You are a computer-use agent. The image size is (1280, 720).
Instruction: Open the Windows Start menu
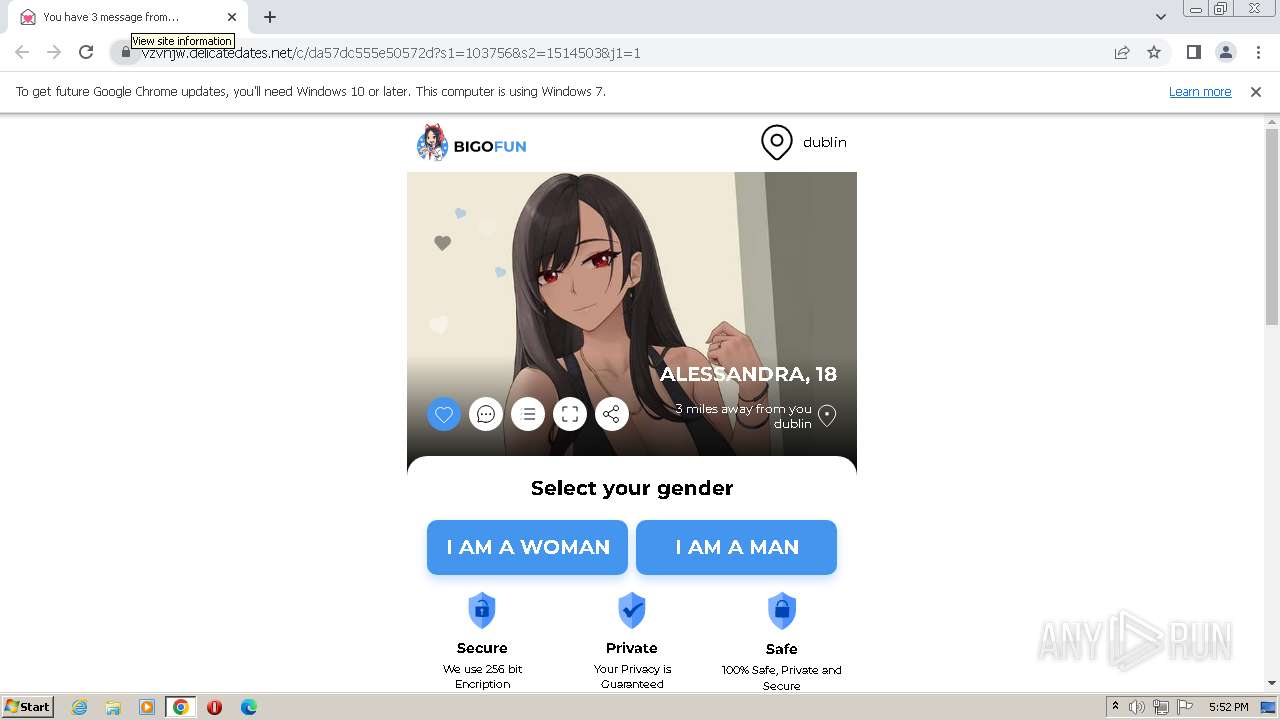point(28,707)
